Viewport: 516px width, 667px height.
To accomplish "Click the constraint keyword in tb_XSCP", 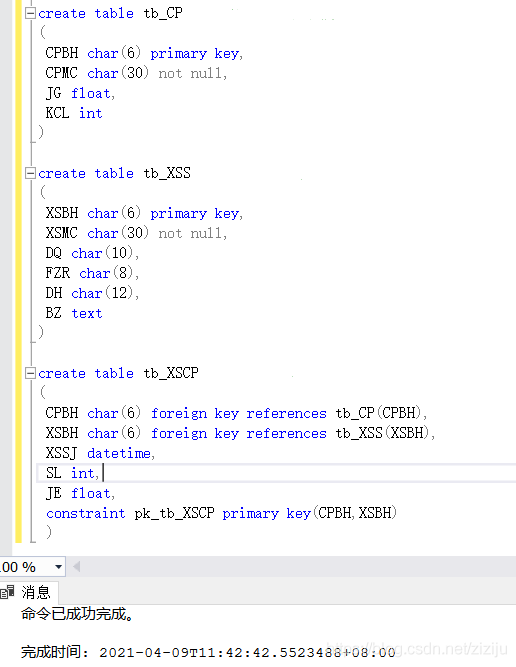I will [86, 513].
